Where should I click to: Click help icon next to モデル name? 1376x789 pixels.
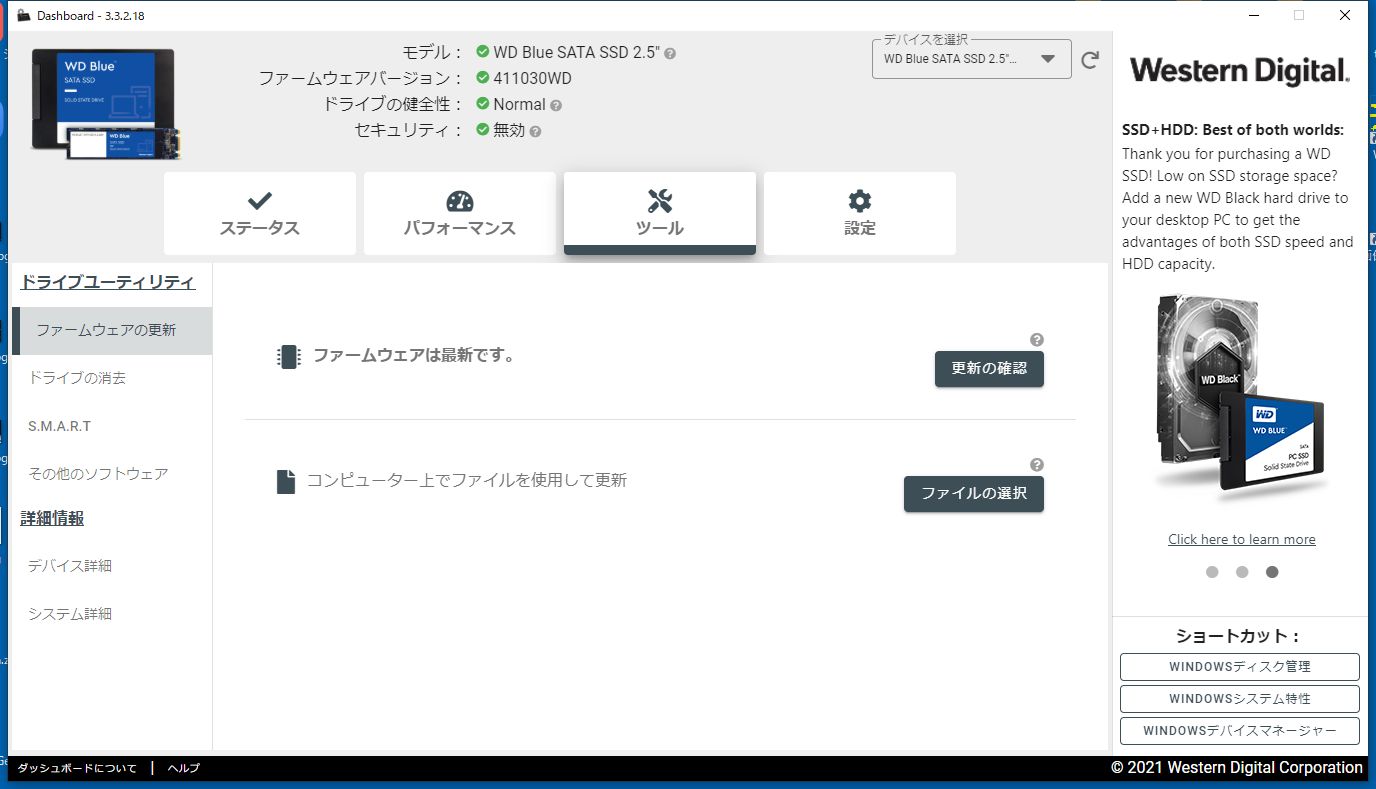670,53
